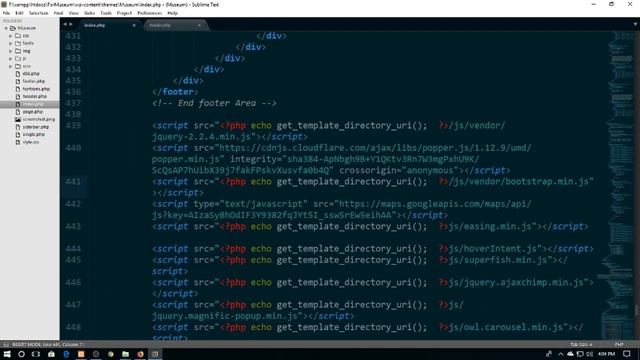Collapse the Museum root folder
The width and height of the screenshot is (640, 360).
(6, 28)
